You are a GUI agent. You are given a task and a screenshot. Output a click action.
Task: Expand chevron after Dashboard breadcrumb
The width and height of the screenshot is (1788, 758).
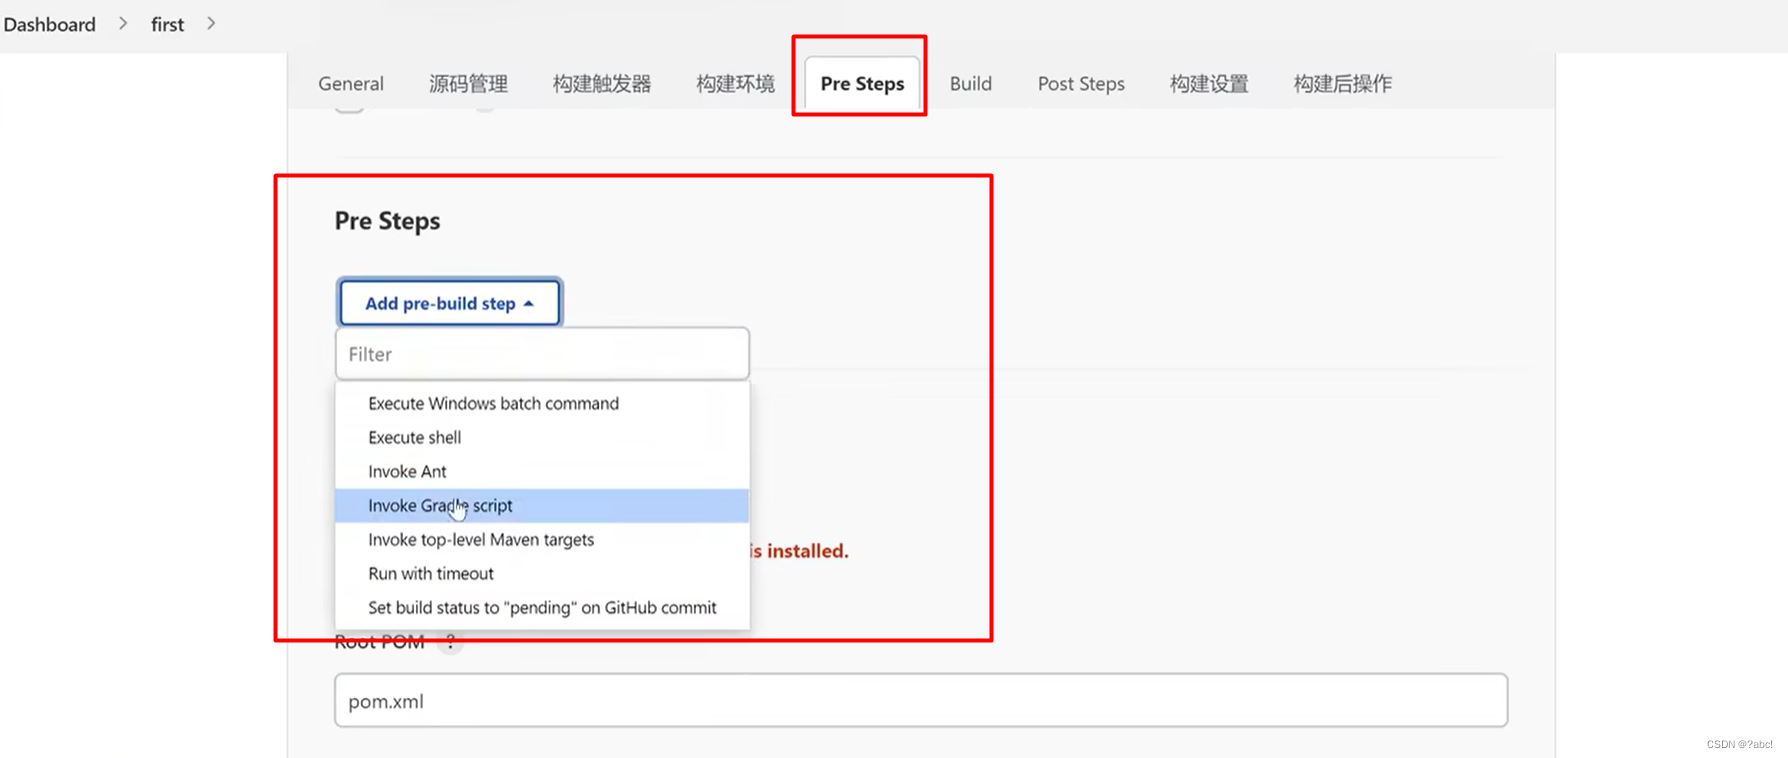(x=123, y=23)
